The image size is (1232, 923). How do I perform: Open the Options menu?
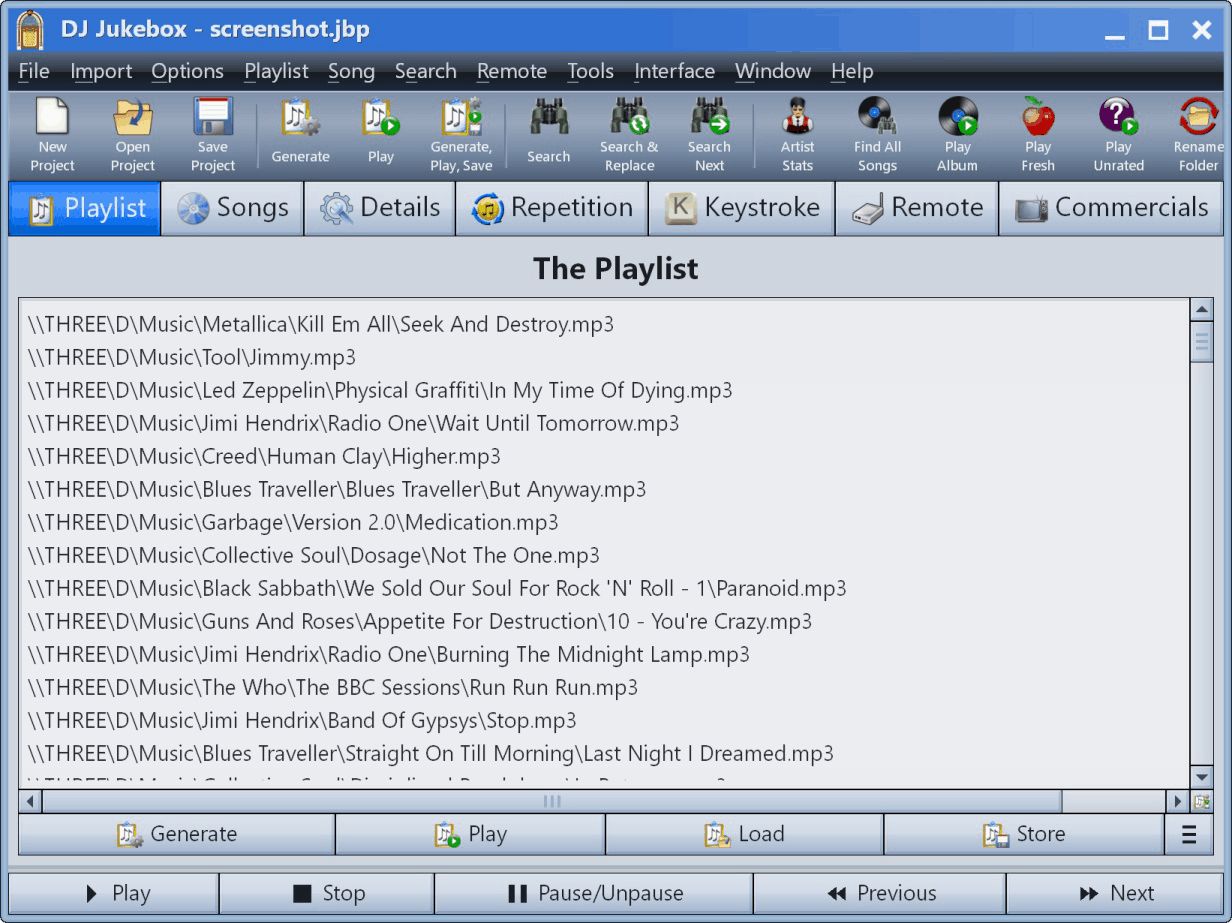click(188, 71)
